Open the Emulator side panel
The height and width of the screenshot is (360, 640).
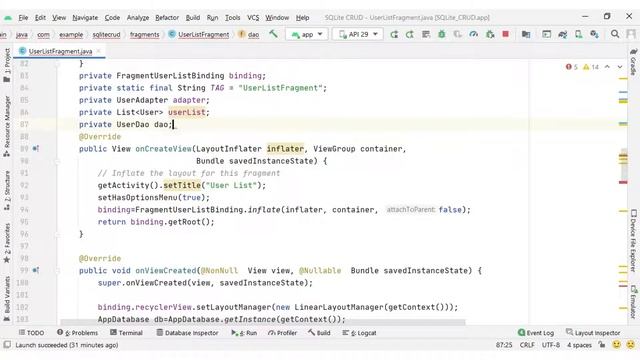(633, 302)
